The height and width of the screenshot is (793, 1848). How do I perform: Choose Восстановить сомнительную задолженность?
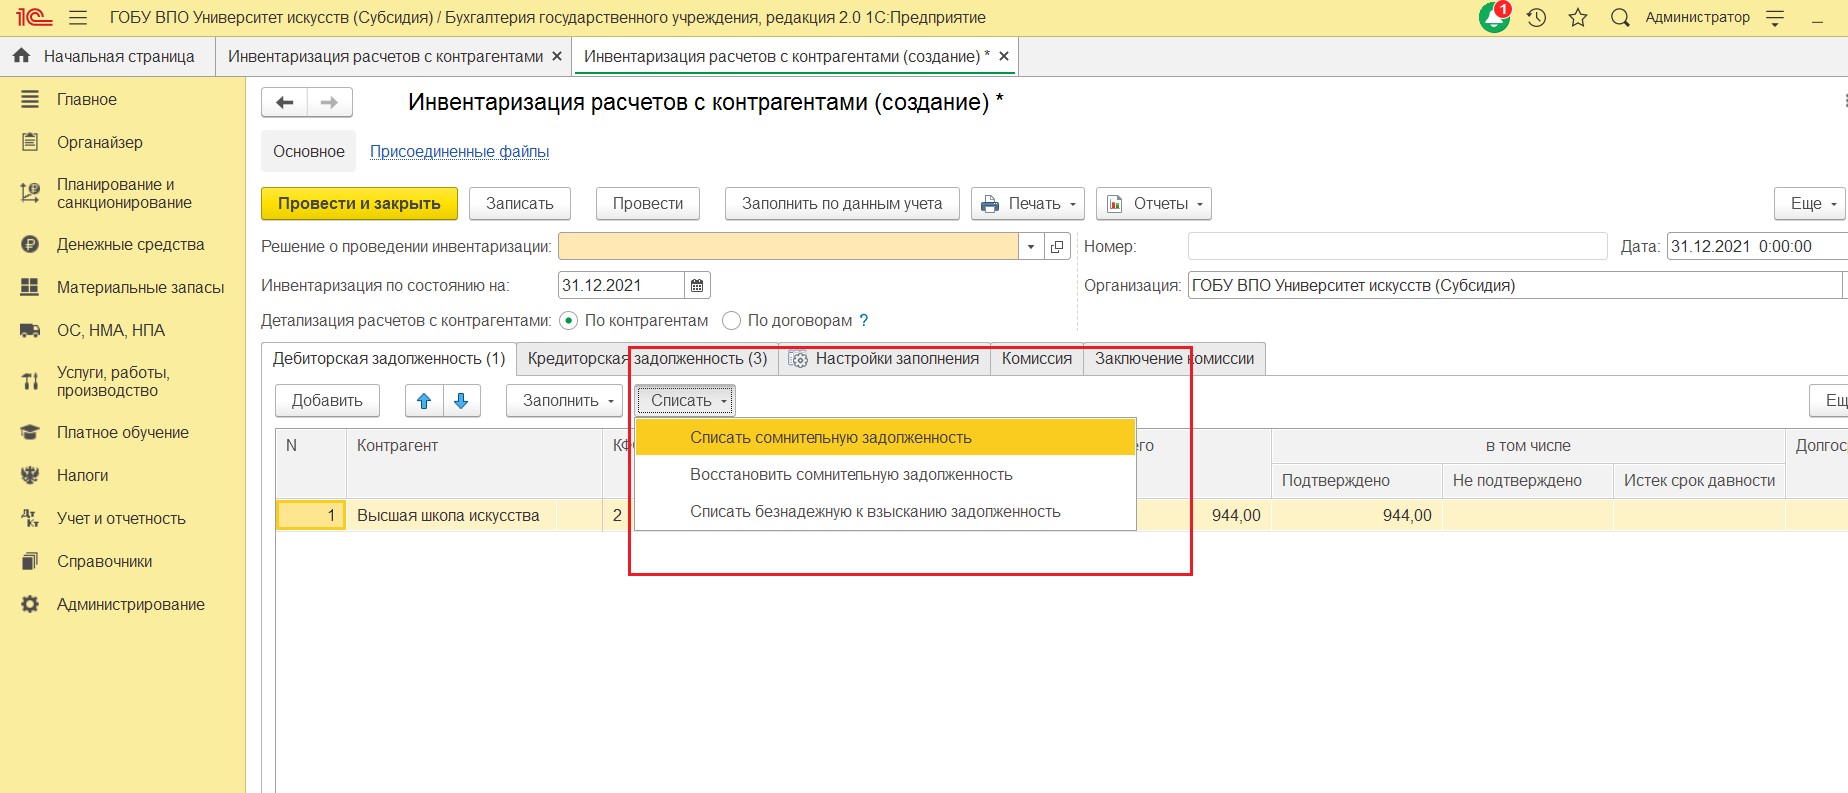886,475
